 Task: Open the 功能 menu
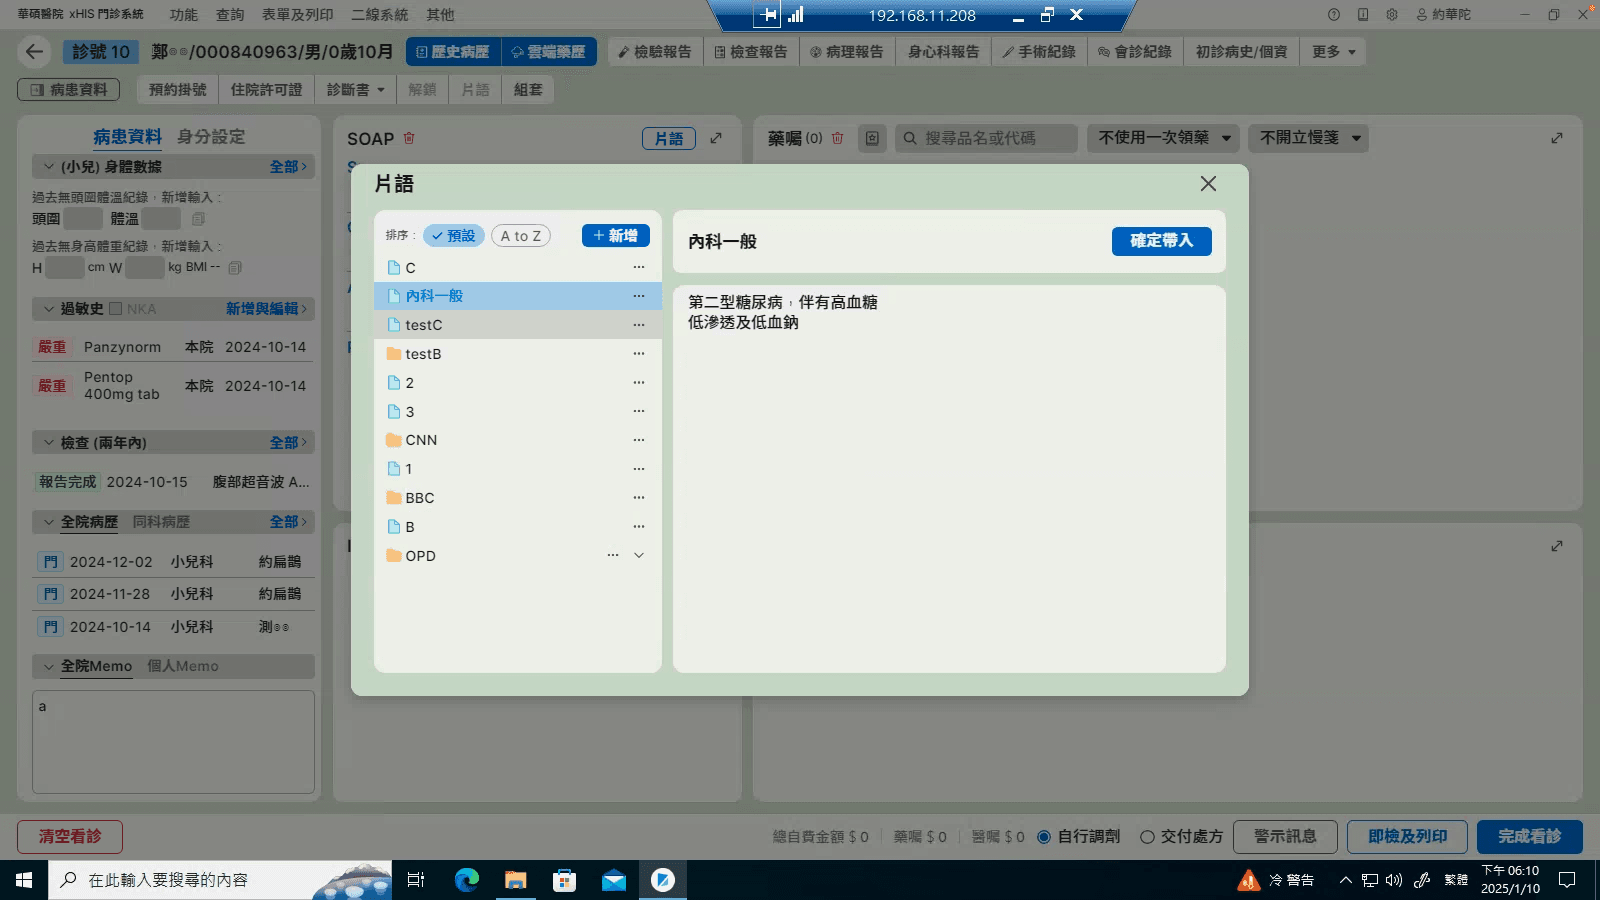[x=184, y=15]
